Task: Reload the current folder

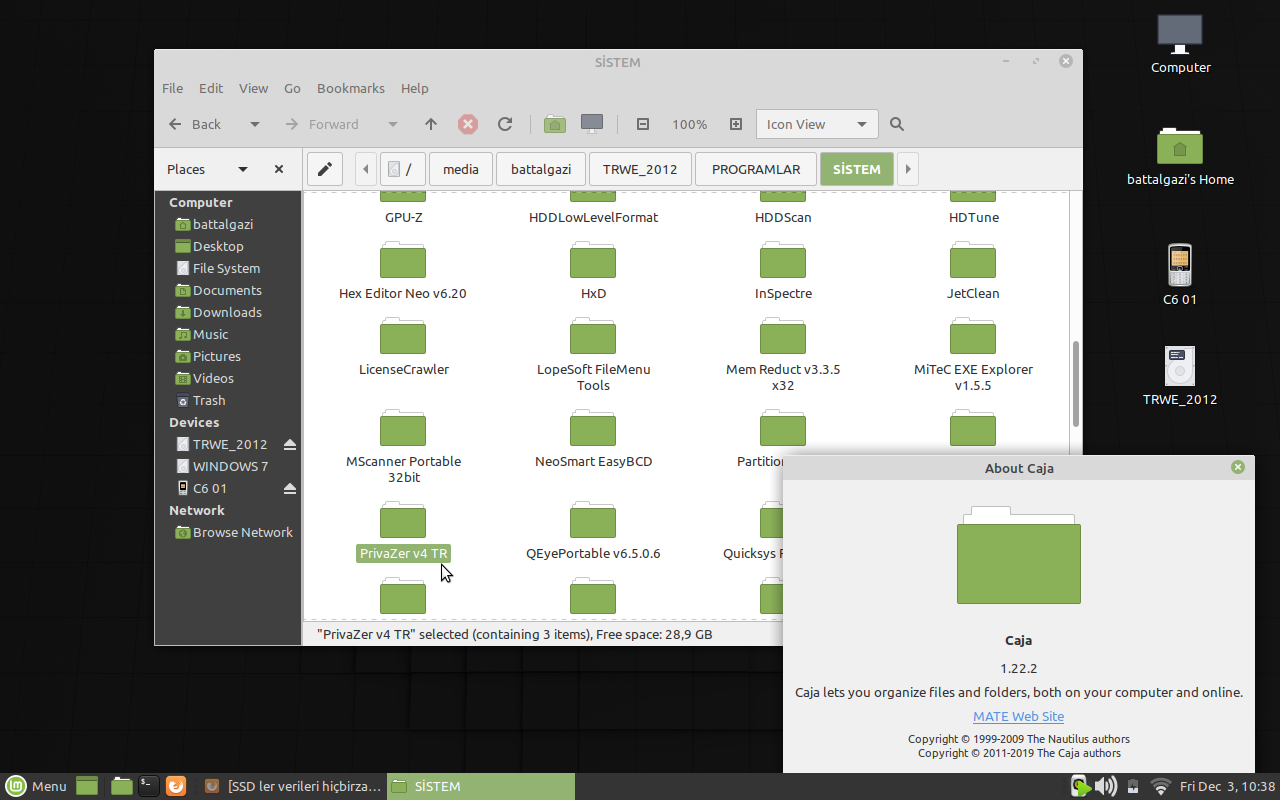Action: (x=505, y=124)
